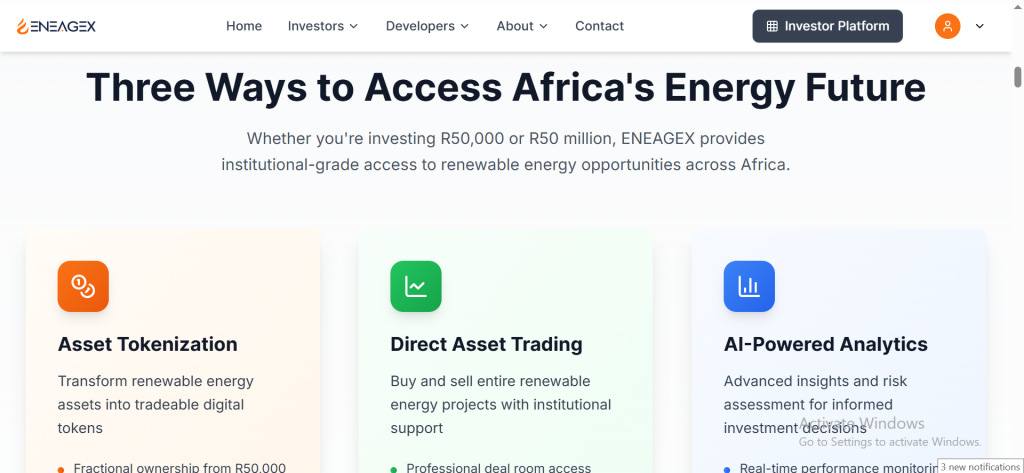
Task: Click the blue AI-Powered Analytics bar icon
Action: click(749, 286)
